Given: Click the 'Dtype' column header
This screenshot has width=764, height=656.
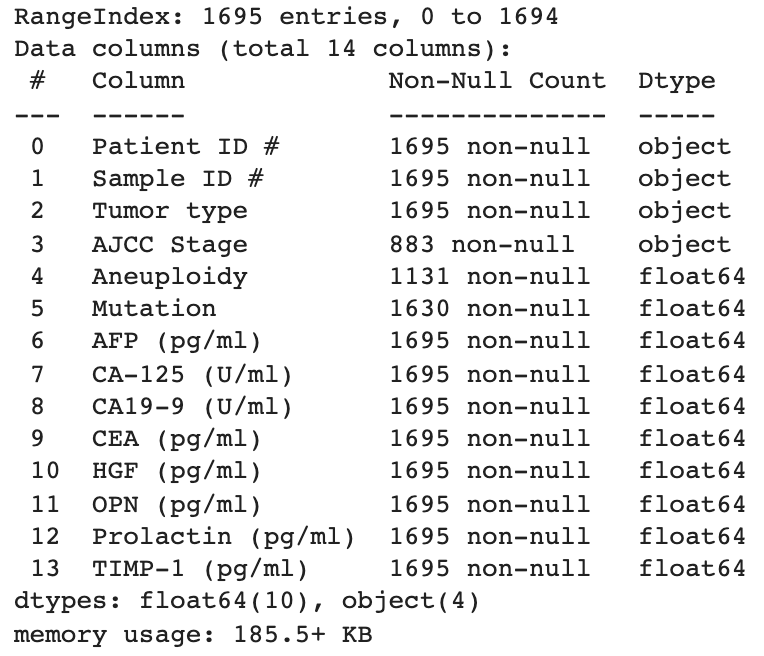Looking at the screenshot, I should (677, 81).
